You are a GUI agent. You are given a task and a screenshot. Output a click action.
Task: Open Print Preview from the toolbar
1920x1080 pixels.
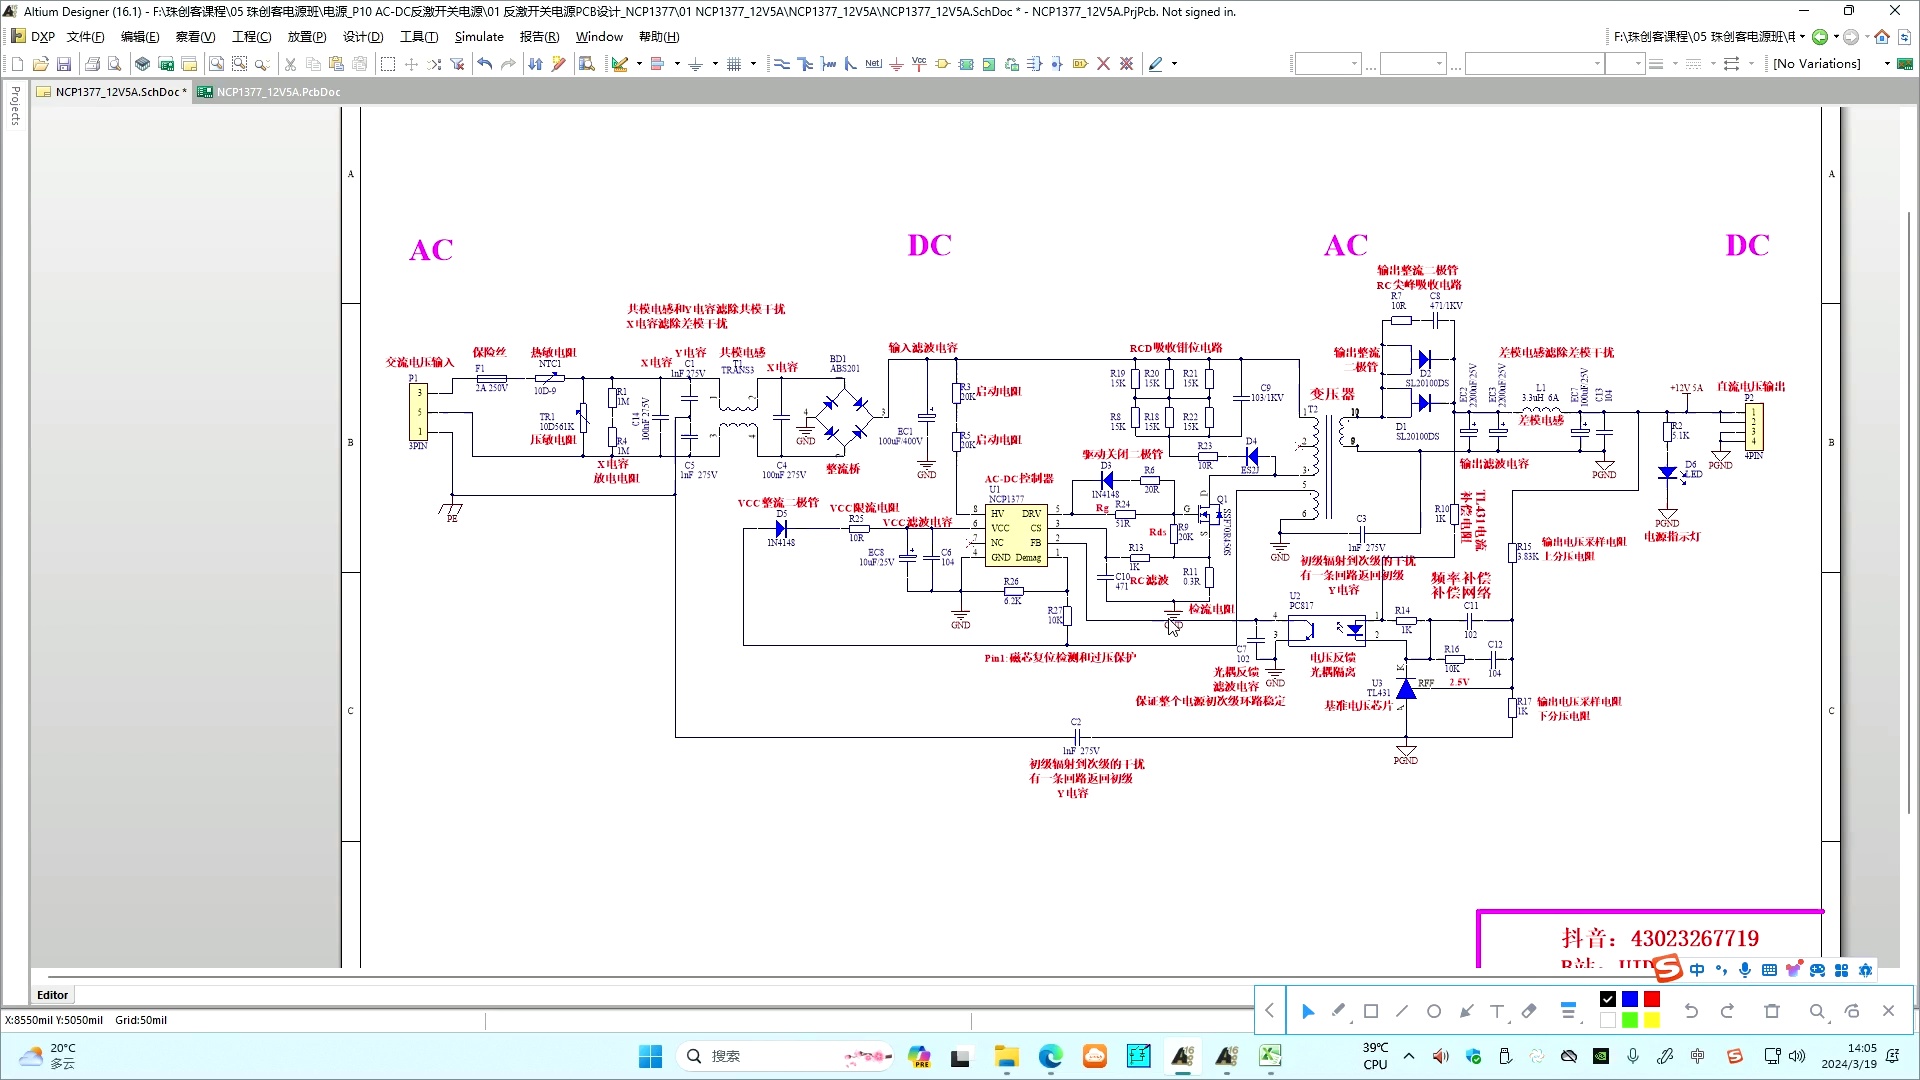115,64
